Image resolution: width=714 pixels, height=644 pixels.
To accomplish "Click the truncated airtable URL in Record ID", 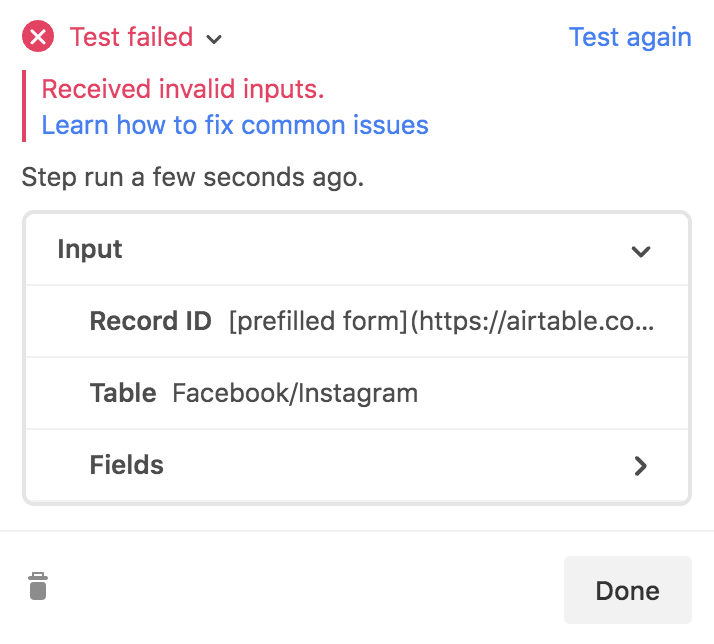I will (x=532, y=321).
